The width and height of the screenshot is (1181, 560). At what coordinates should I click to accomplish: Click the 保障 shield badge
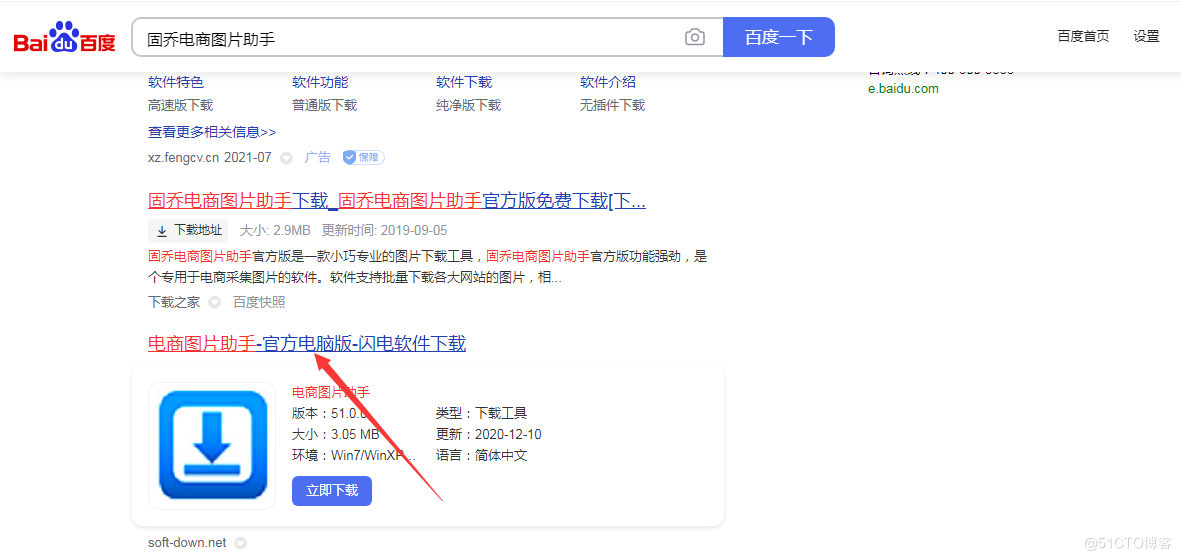point(364,157)
